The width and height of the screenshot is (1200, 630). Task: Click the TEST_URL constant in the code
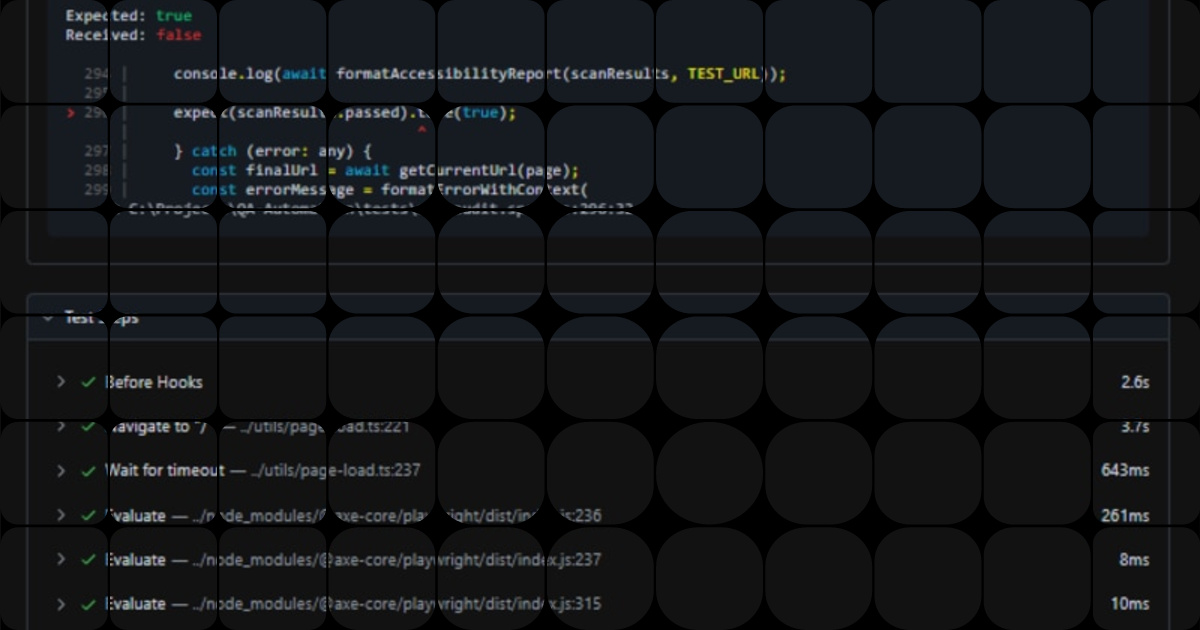click(723, 74)
